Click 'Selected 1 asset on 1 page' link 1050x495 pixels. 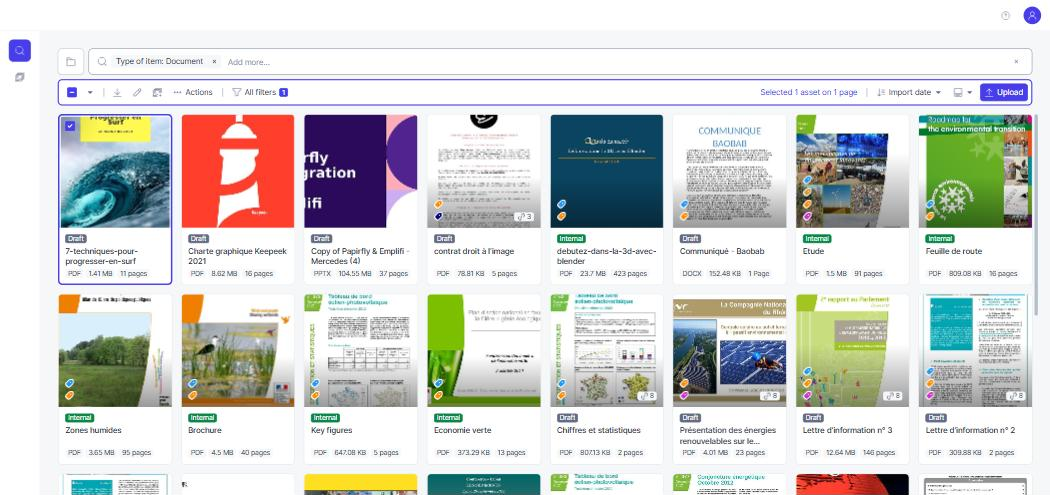808,92
